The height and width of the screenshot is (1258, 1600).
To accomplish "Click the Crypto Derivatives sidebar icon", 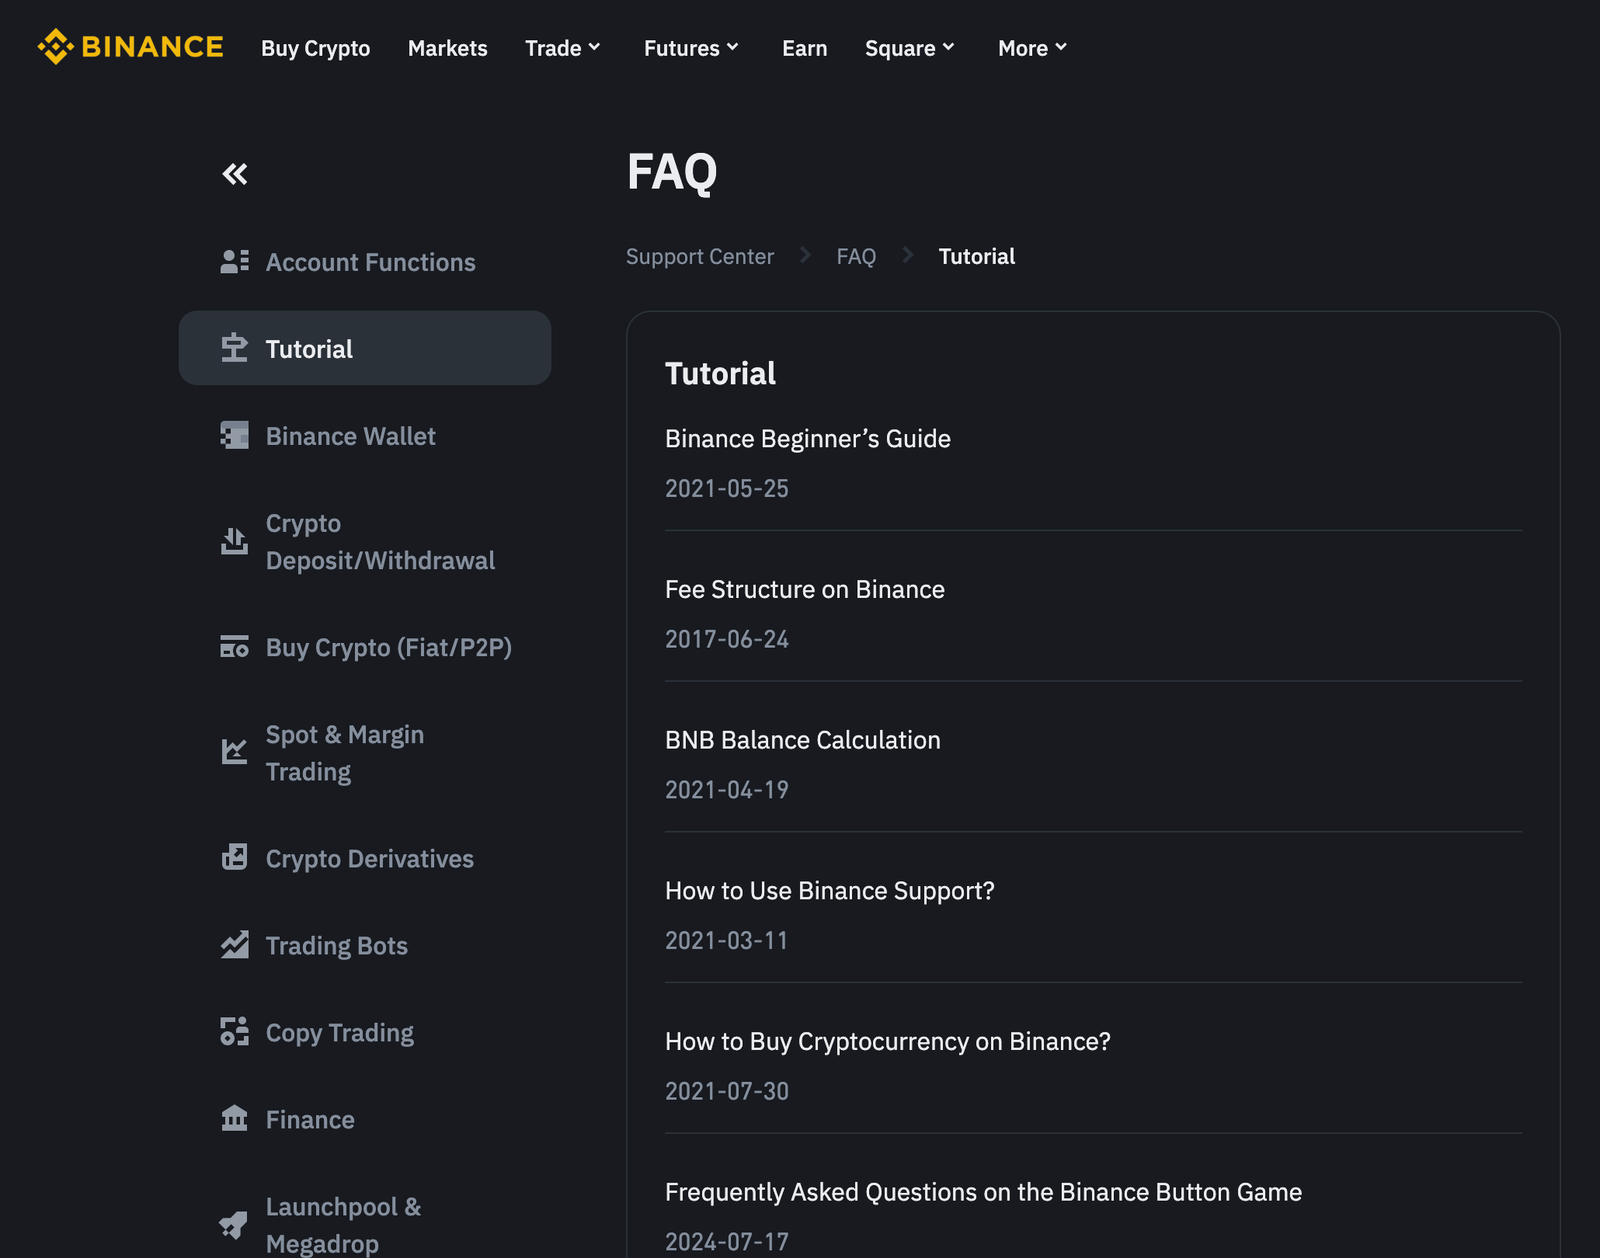I will (234, 858).
